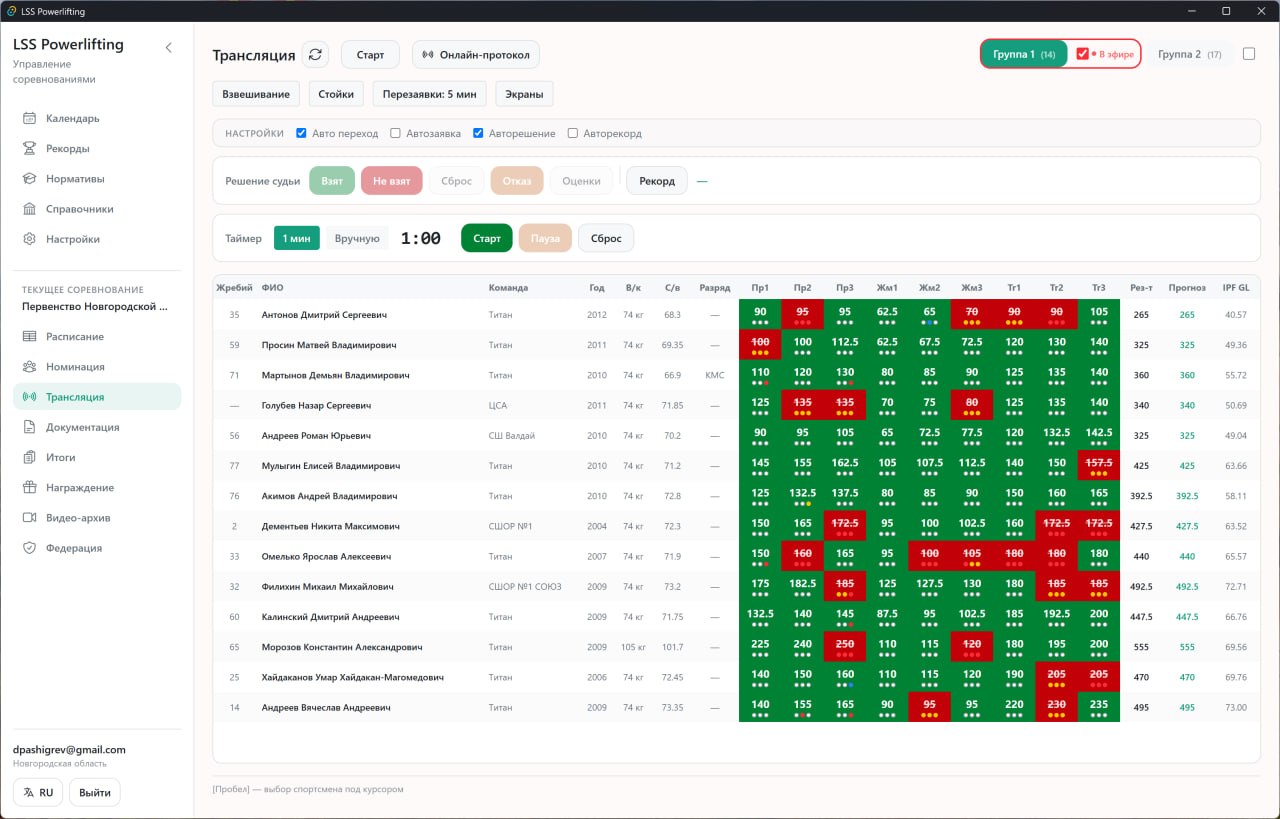This screenshot has width=1280, height=819.
Task: Open Награждение gift icon in sidebar
Action: [30, 488]
